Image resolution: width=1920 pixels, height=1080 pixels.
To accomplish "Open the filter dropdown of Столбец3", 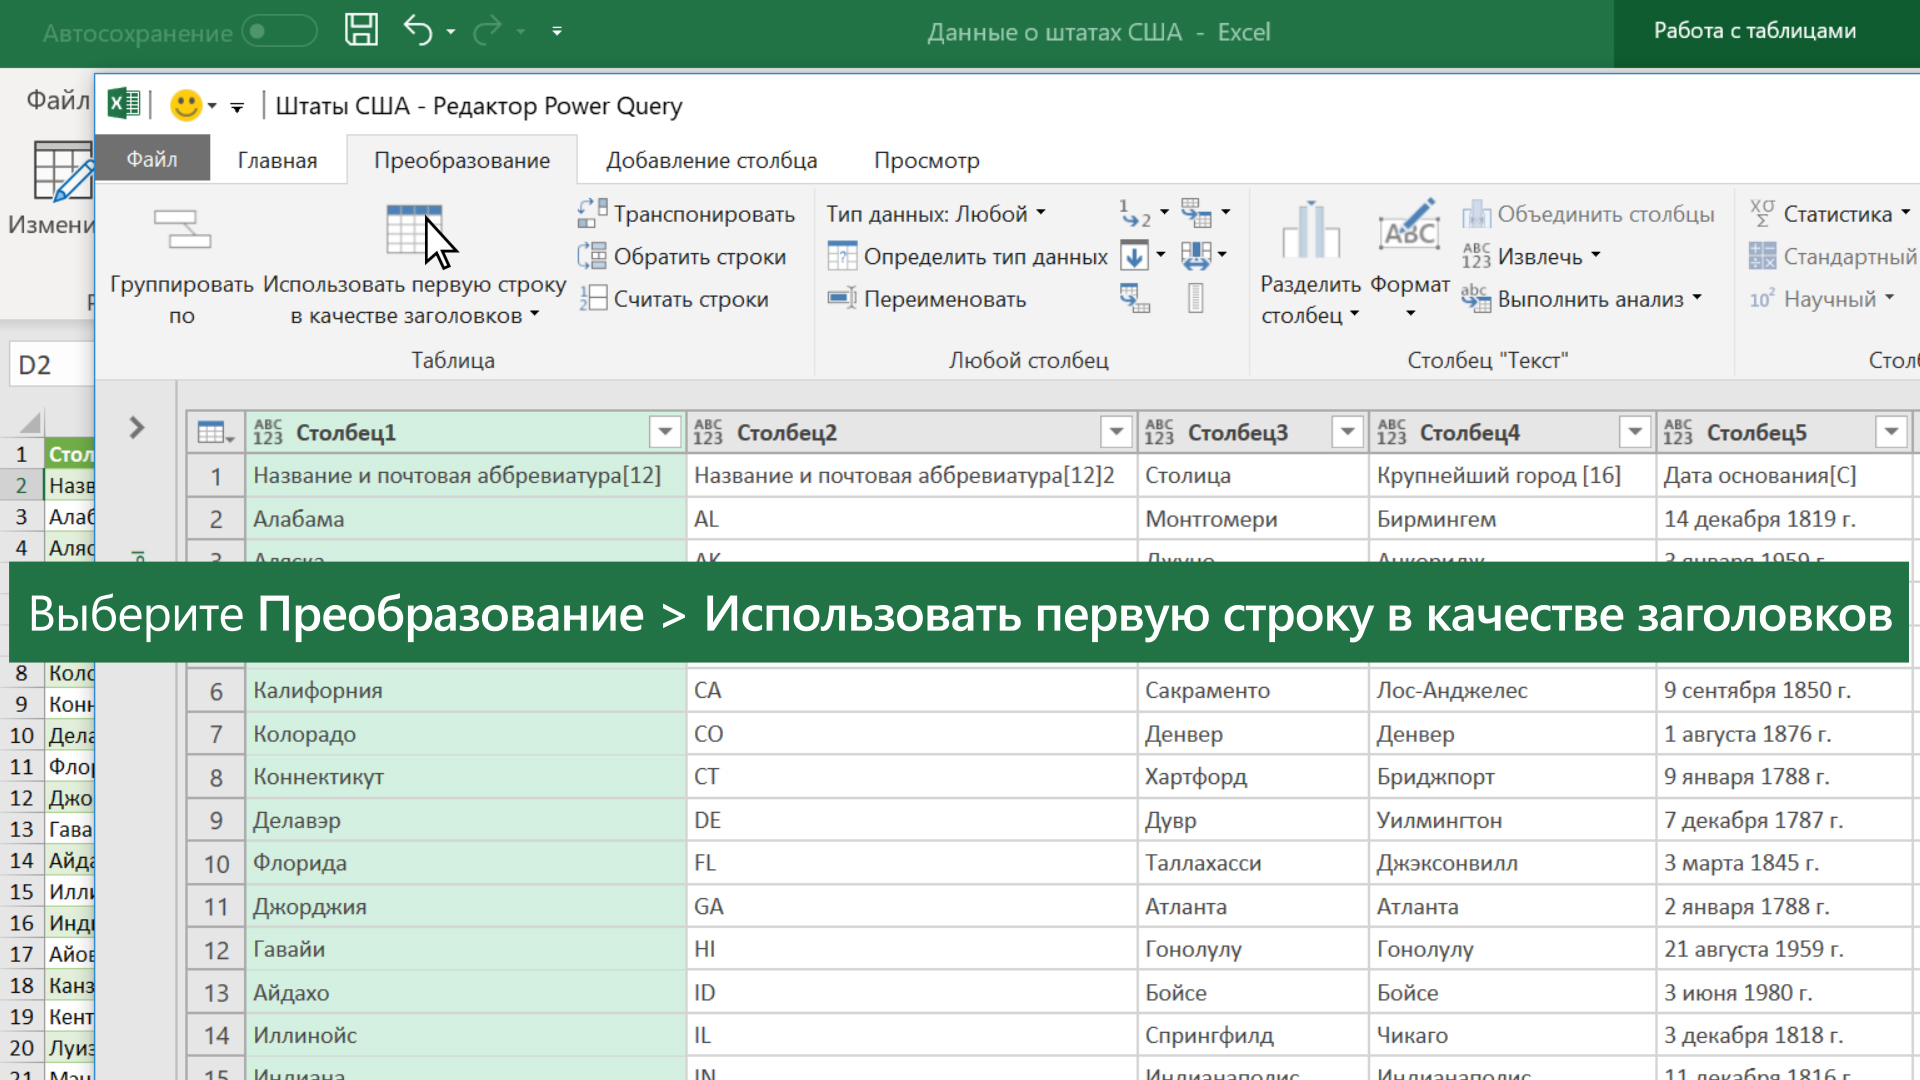I will point(1348,432).
